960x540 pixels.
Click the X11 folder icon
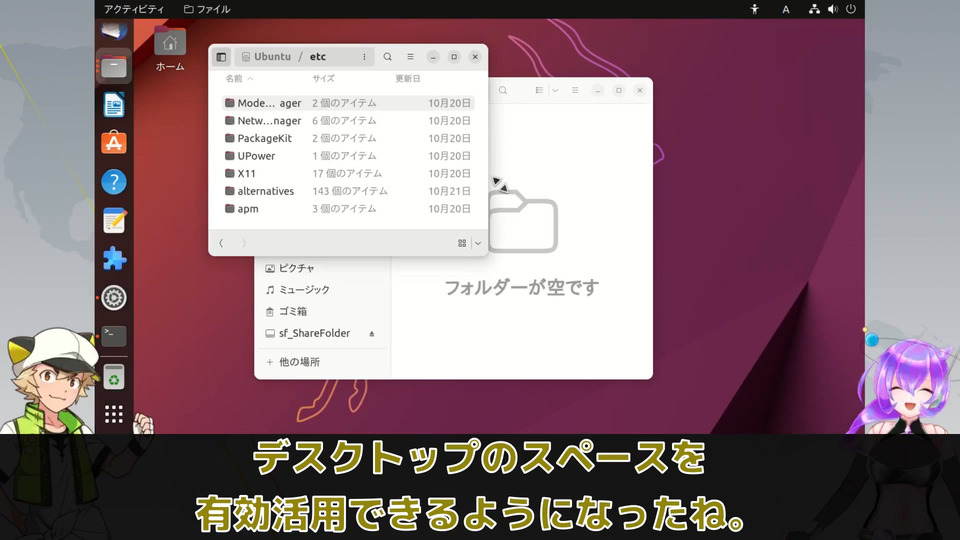230,173
